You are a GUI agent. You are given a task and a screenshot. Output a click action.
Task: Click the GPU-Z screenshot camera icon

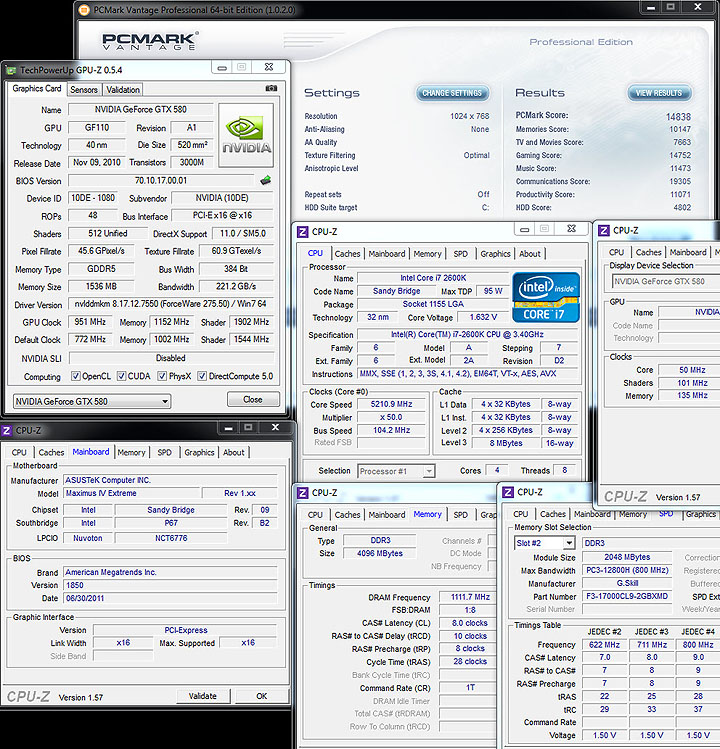coord(271,88)
